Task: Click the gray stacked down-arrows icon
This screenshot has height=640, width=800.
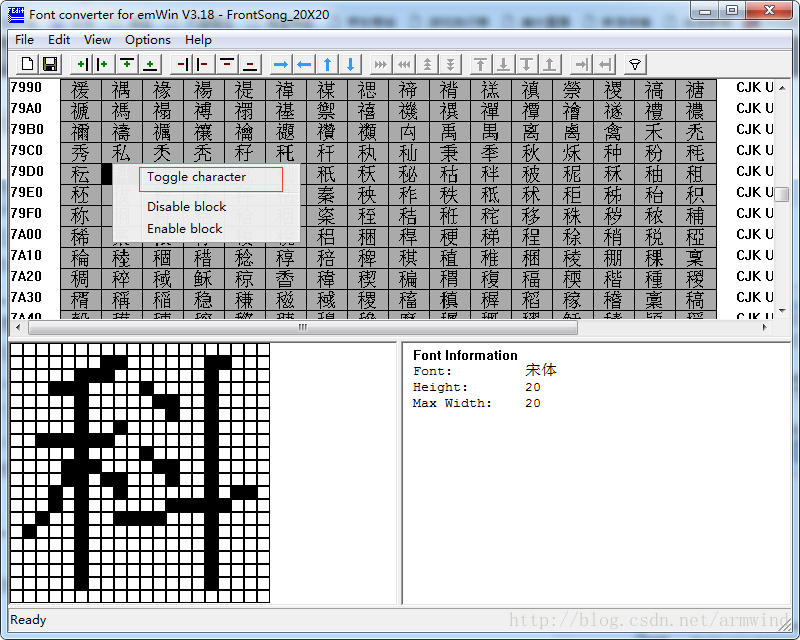Action: pos(450,64)
